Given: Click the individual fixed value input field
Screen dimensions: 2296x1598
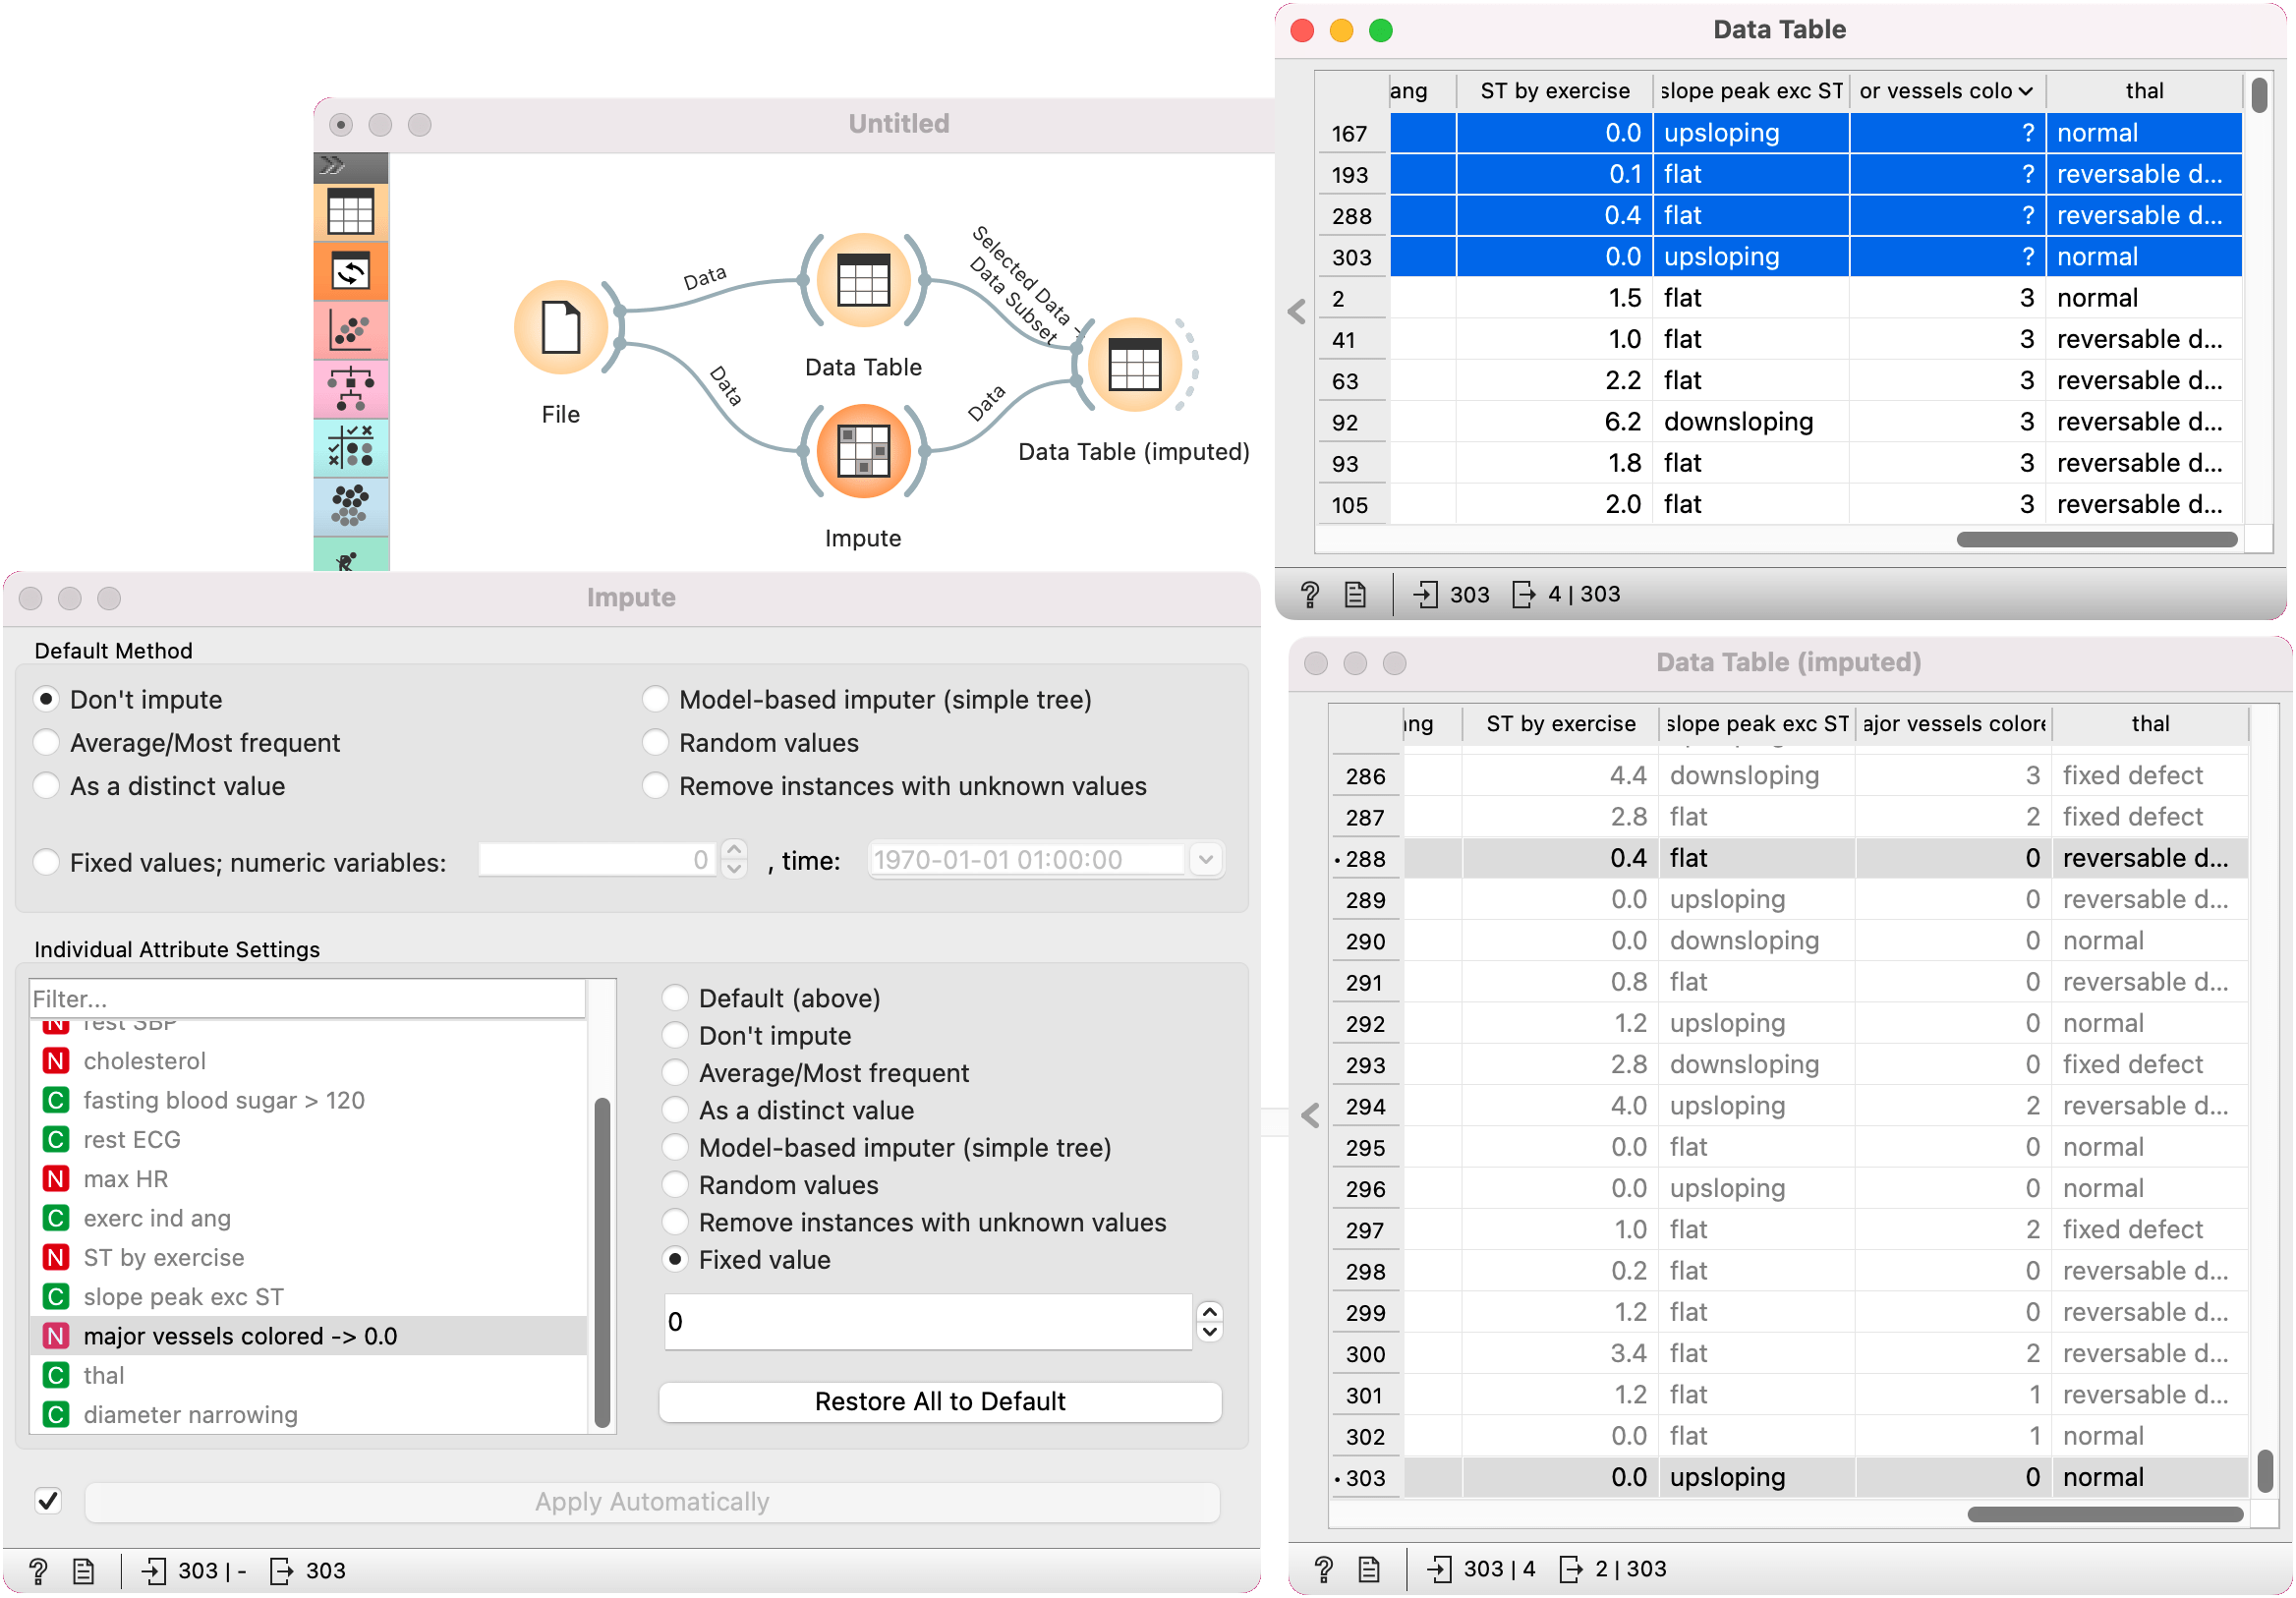Looking at the screenshot, I should click(928, 1321).
